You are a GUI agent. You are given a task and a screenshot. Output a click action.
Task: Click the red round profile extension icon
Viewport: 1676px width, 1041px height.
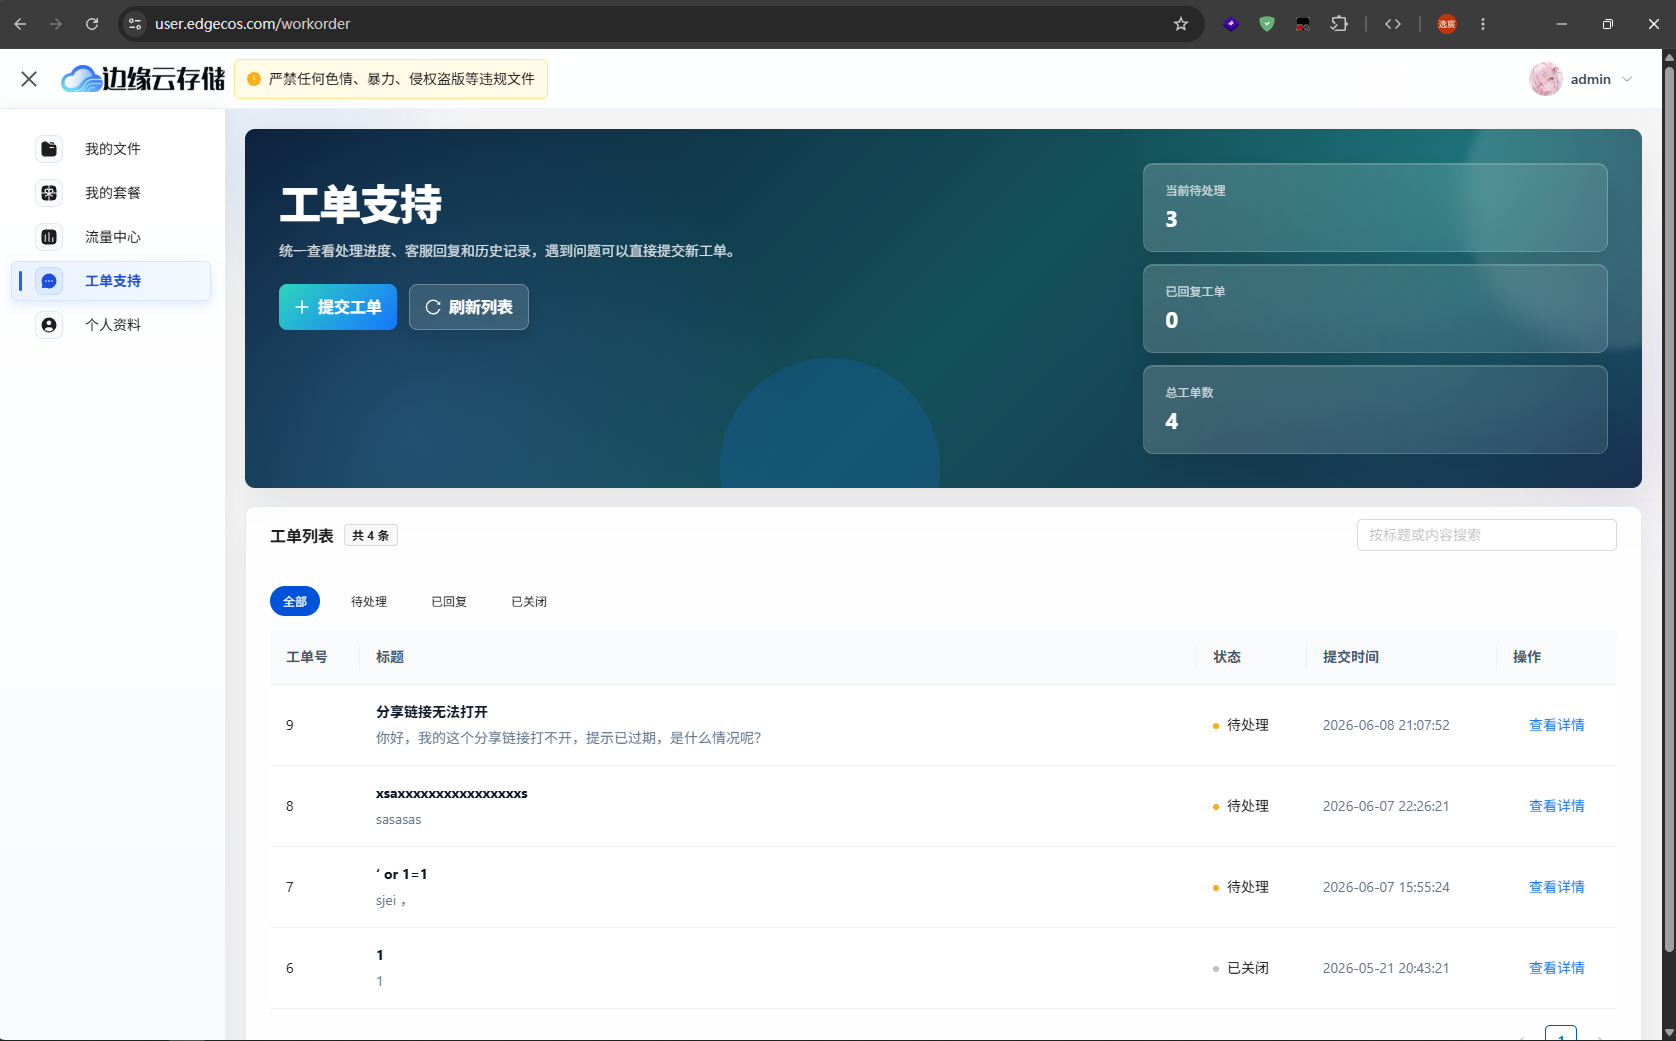point(1447,24)
